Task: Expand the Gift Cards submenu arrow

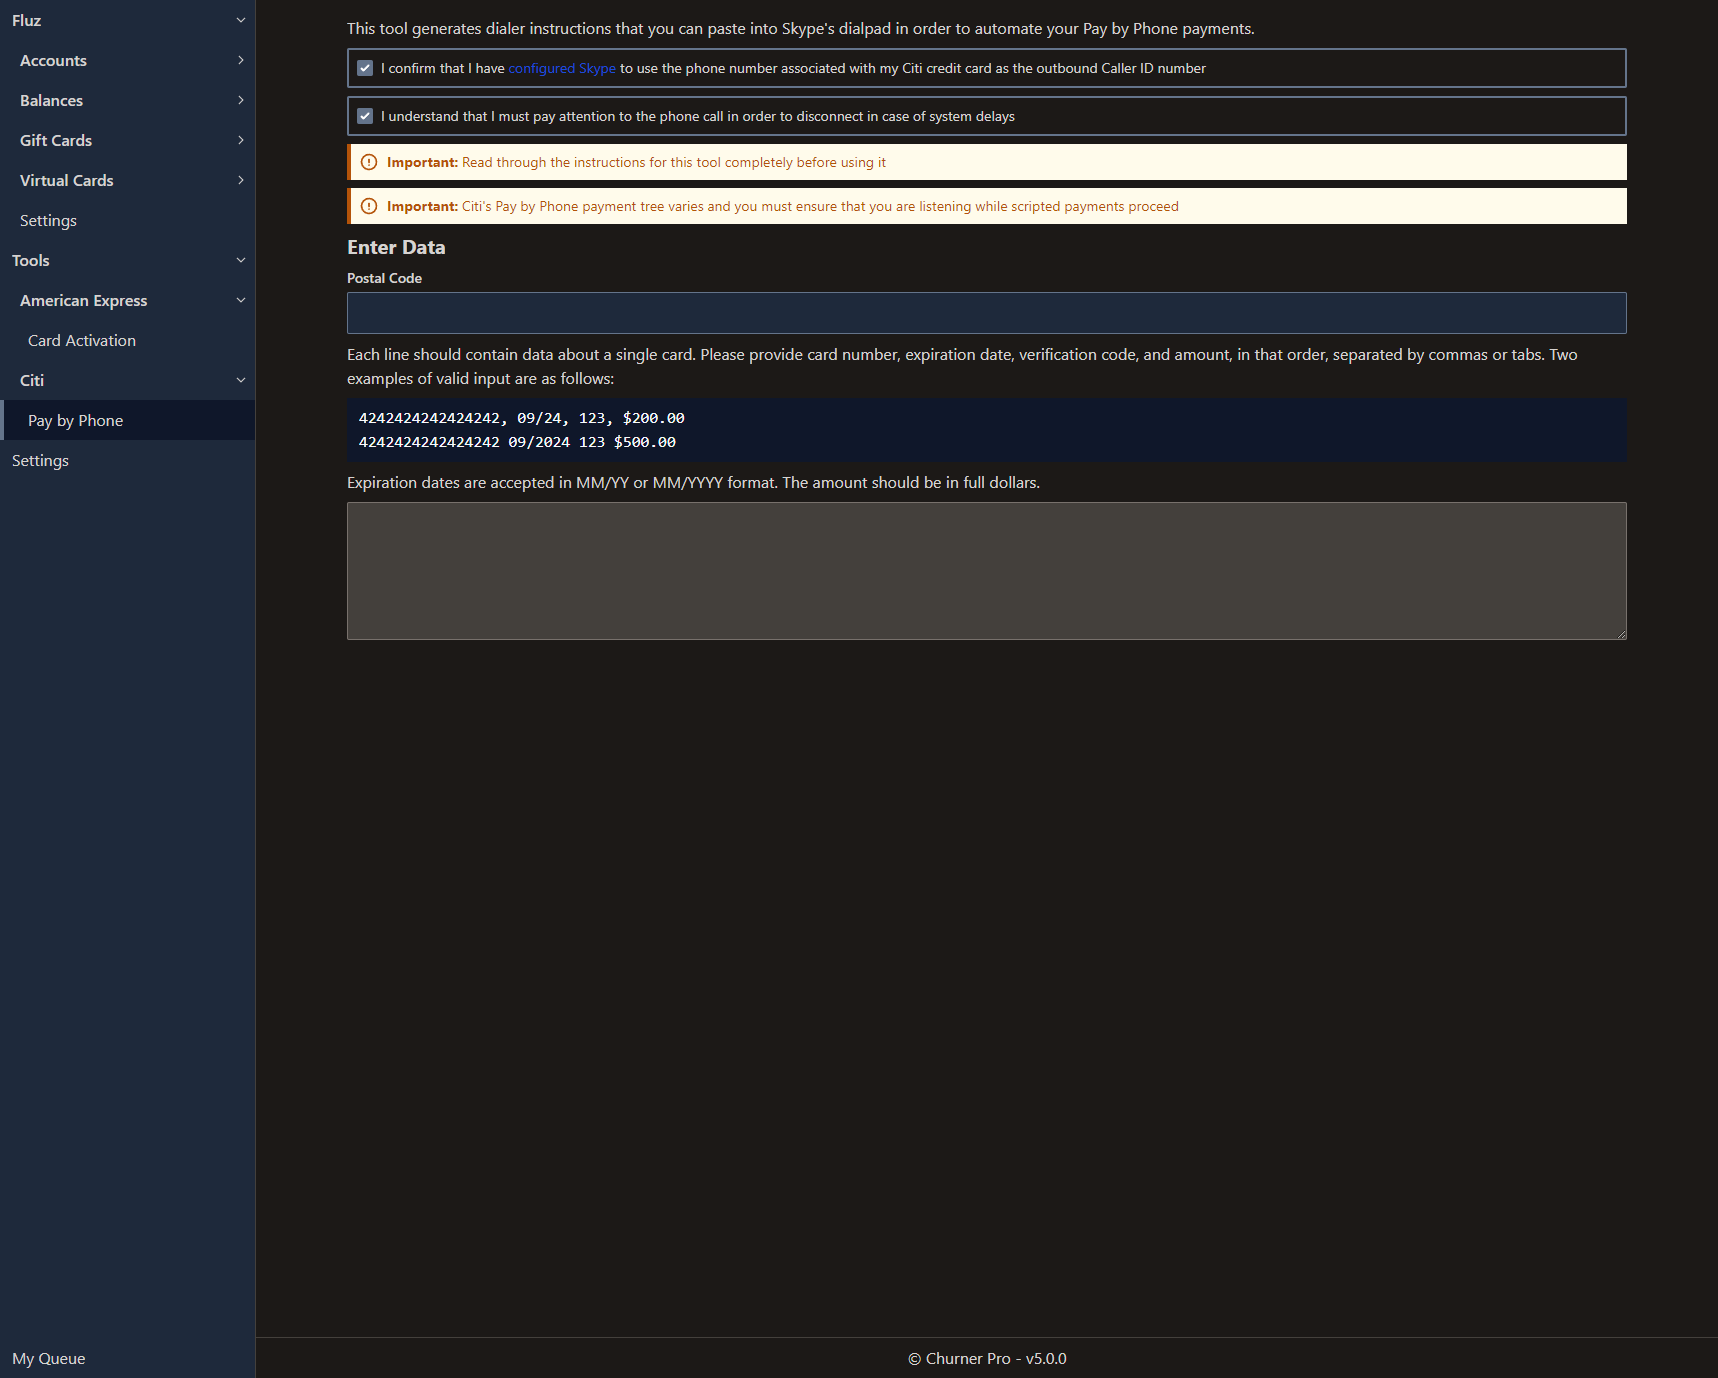Action: (x=240, y=140)
